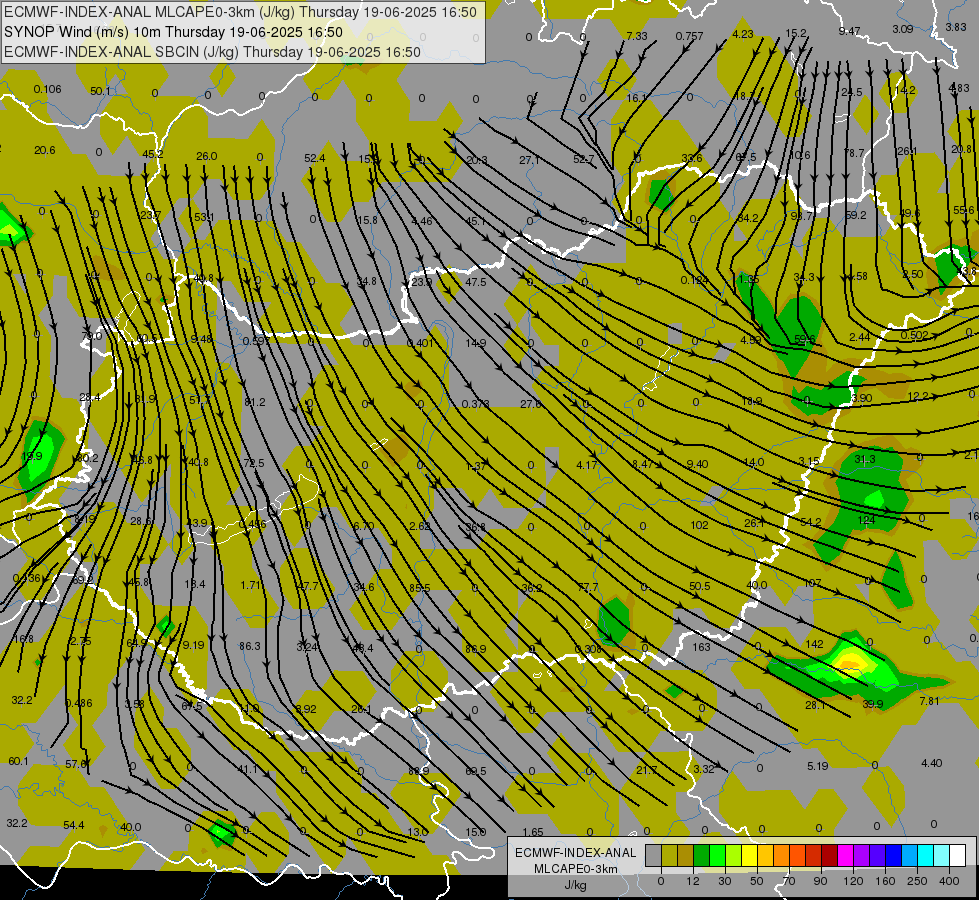979x900 pixels.
Task: Click the SYNOP Wind (m/s) 10m title line
Action: (x=174, y=32)
